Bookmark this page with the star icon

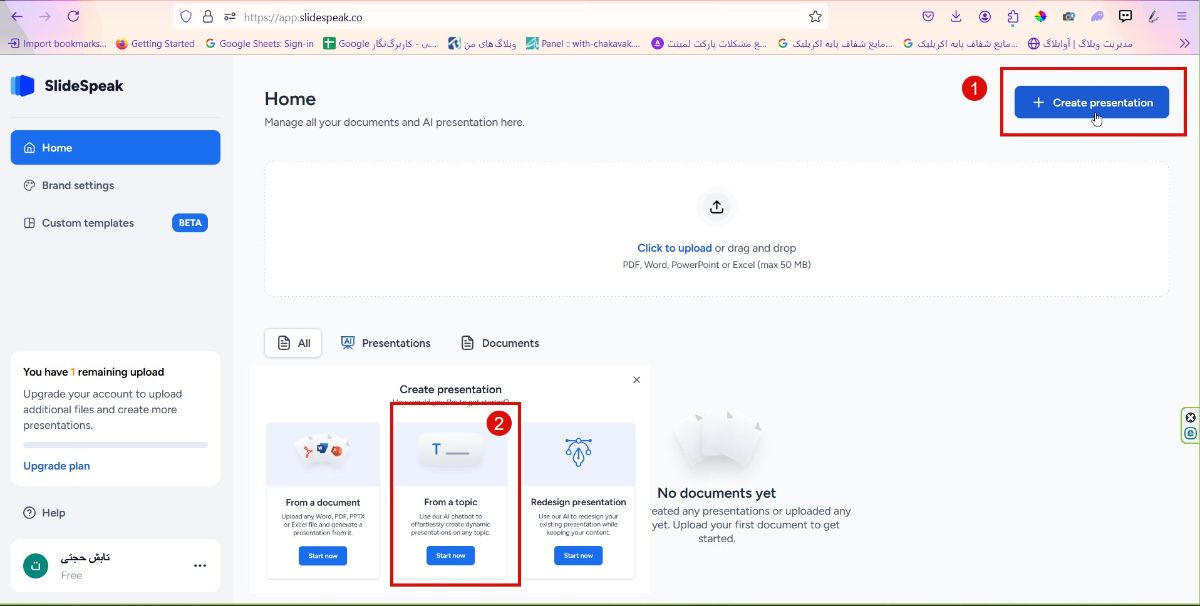815,16
